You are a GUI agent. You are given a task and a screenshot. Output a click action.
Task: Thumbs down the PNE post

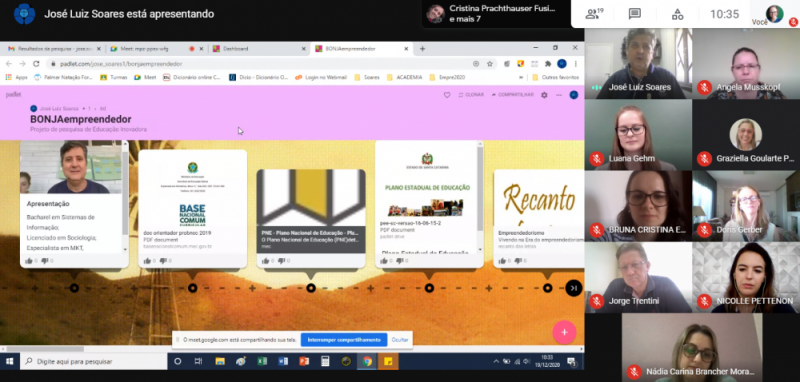(x=282, y=261)
